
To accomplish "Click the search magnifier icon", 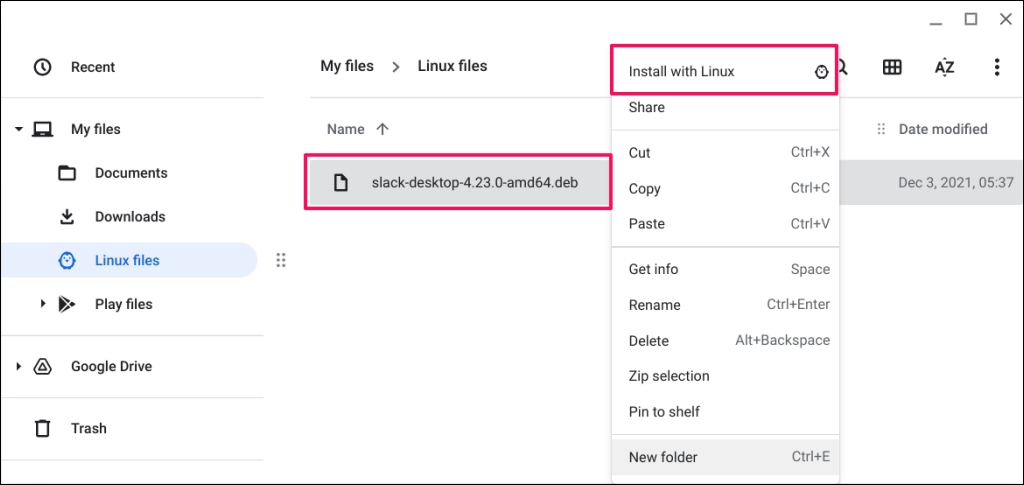I will (x=843, y=67).
